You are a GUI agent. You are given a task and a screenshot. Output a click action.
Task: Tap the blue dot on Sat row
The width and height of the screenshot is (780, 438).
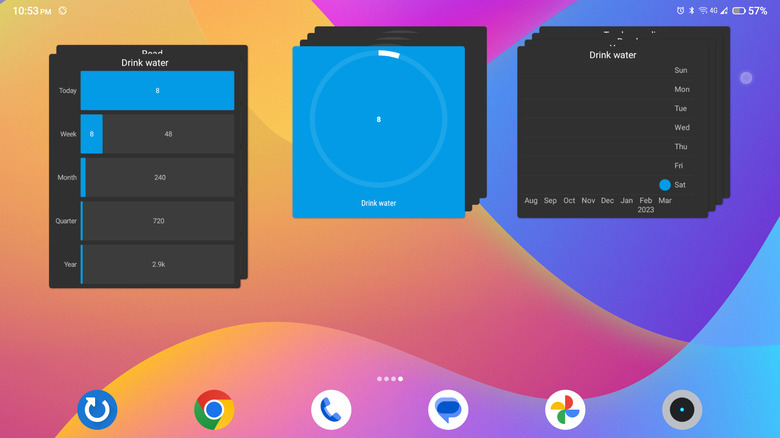pos(665,185)
